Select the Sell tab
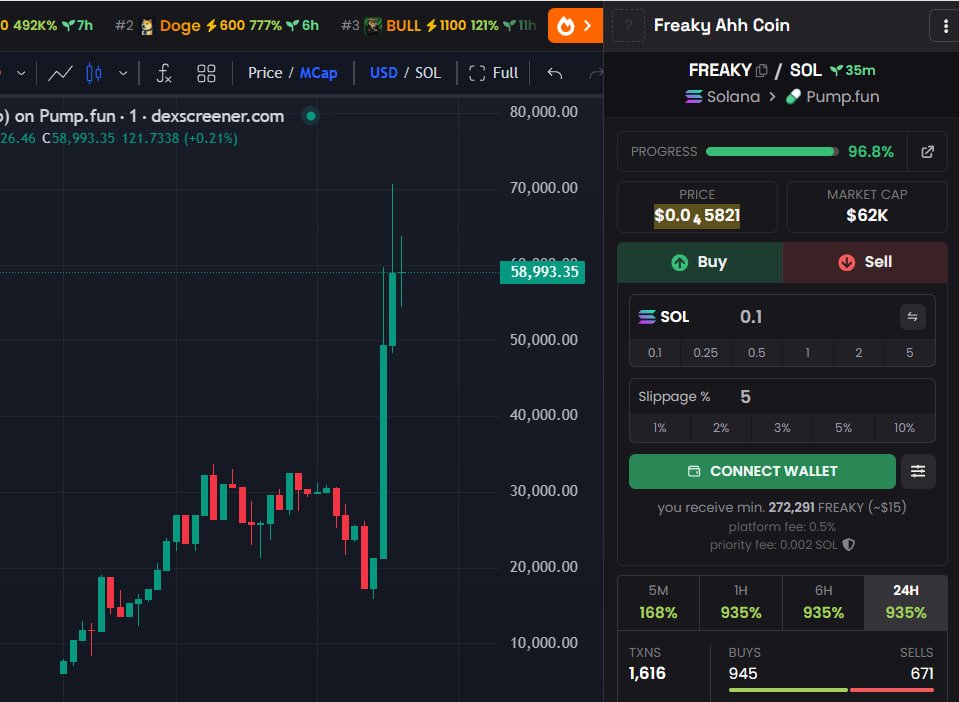Viewport: 959px width, 702px height. 865,262
